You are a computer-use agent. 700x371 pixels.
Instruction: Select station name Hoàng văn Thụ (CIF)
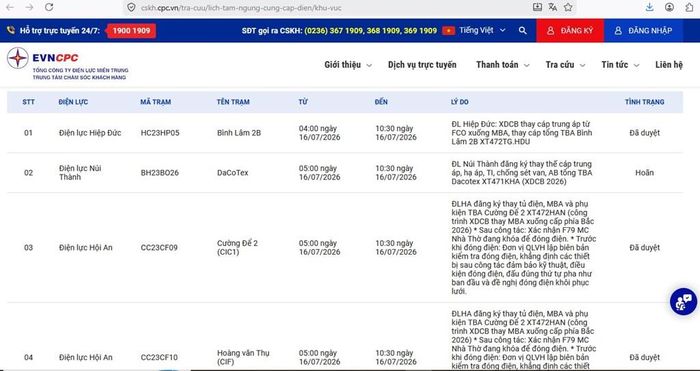243,357
